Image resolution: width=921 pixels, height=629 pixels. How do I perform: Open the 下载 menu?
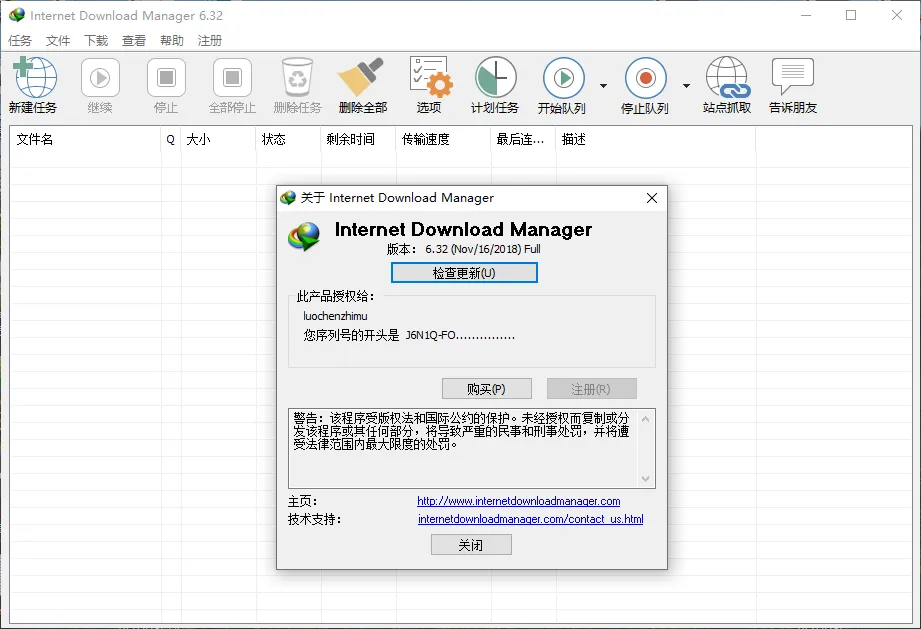[x=96, y=41]
